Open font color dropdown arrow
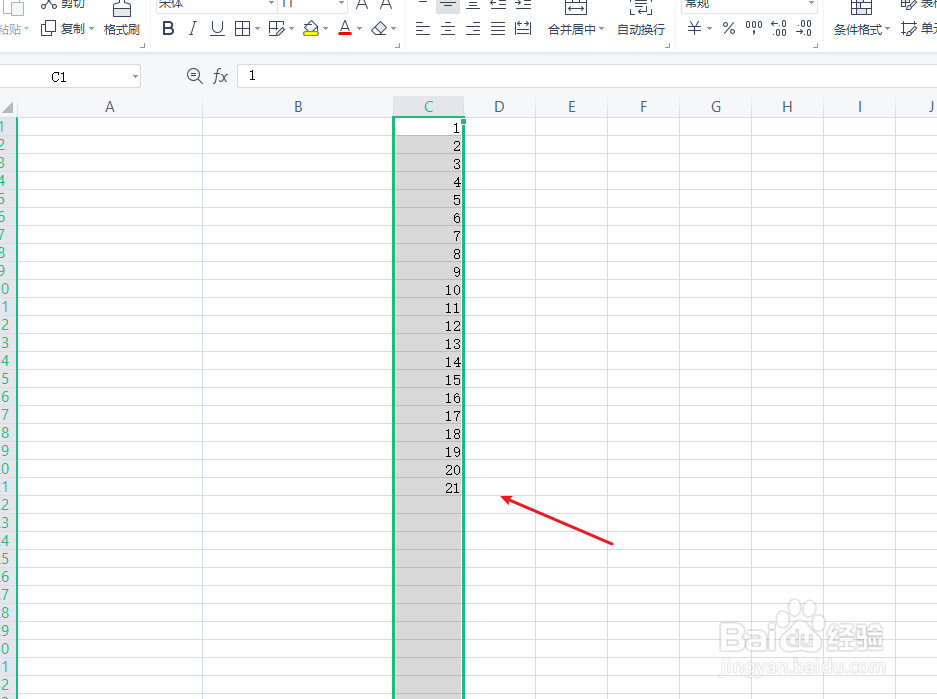Image resolution: width=937 pixels, height=699 pixels. (x=360, y=29)
